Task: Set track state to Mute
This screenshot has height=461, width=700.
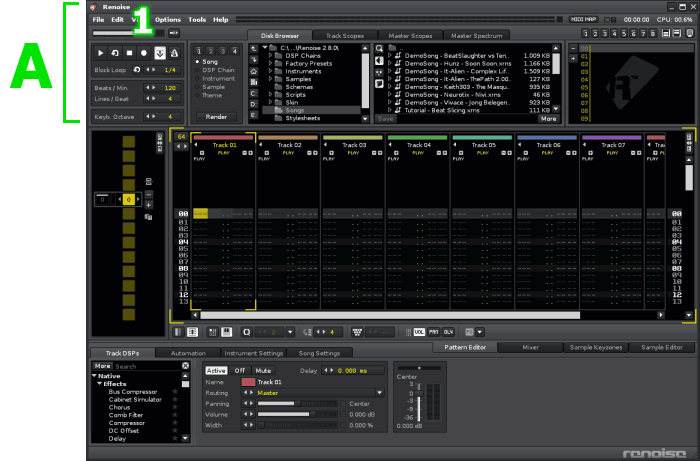Action: (x=263, y=370)
